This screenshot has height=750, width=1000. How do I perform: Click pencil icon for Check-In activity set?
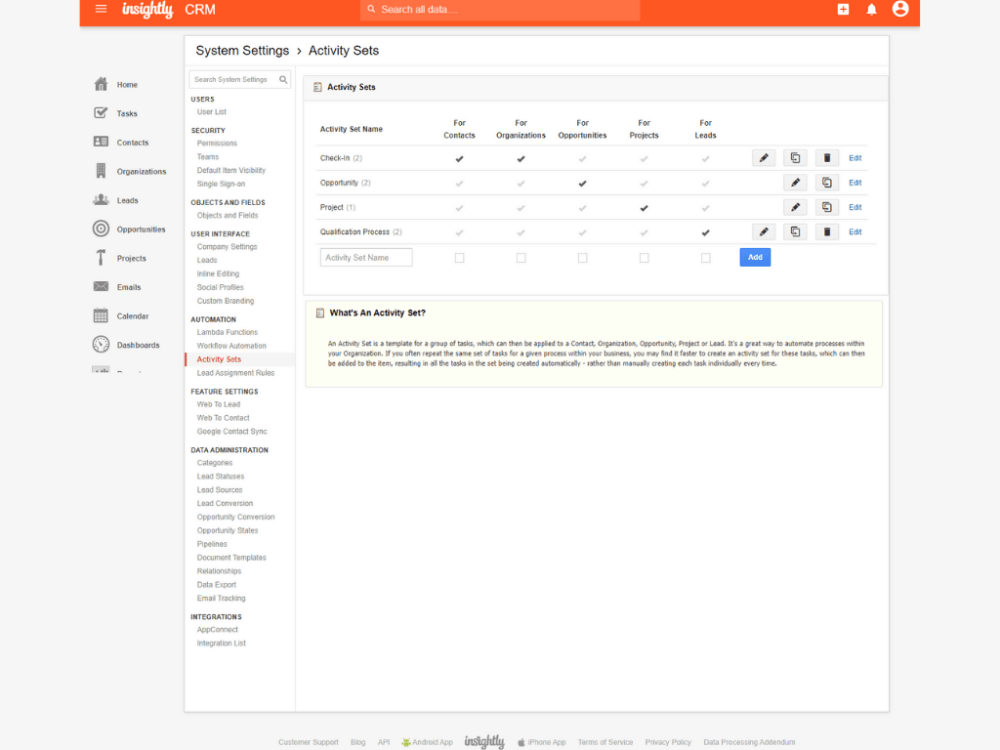point(763,158)
